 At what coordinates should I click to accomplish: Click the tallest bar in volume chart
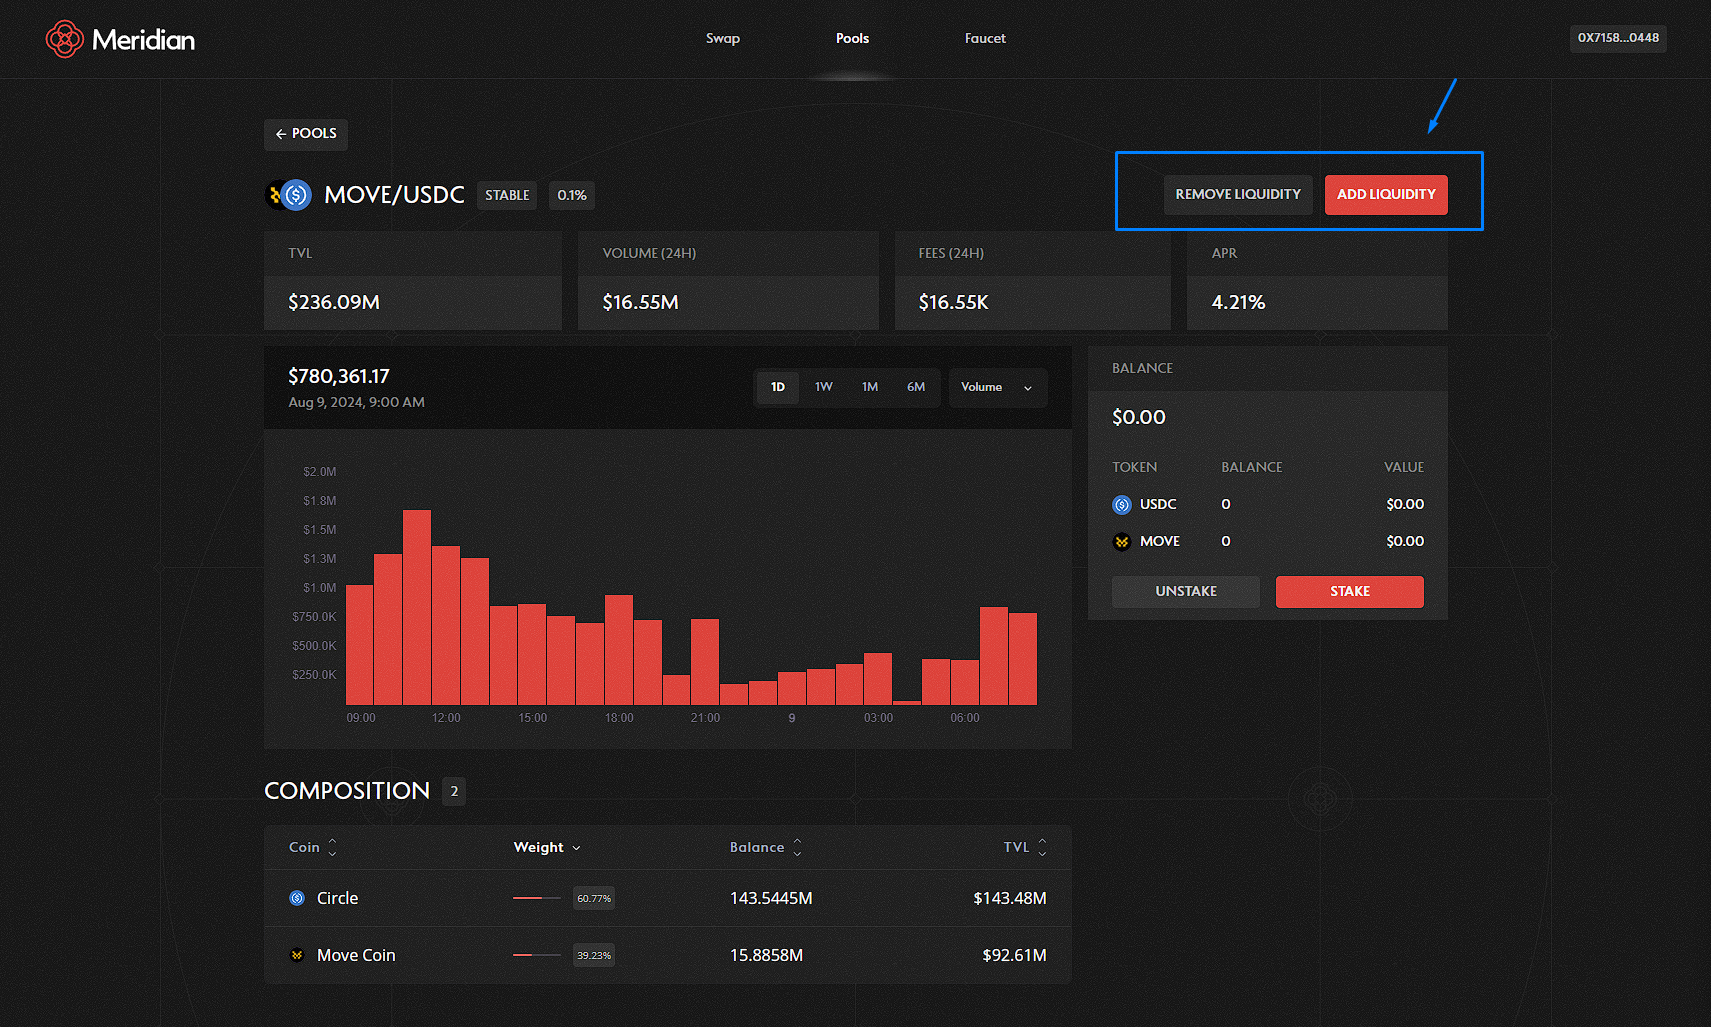[x=417, y=607]
